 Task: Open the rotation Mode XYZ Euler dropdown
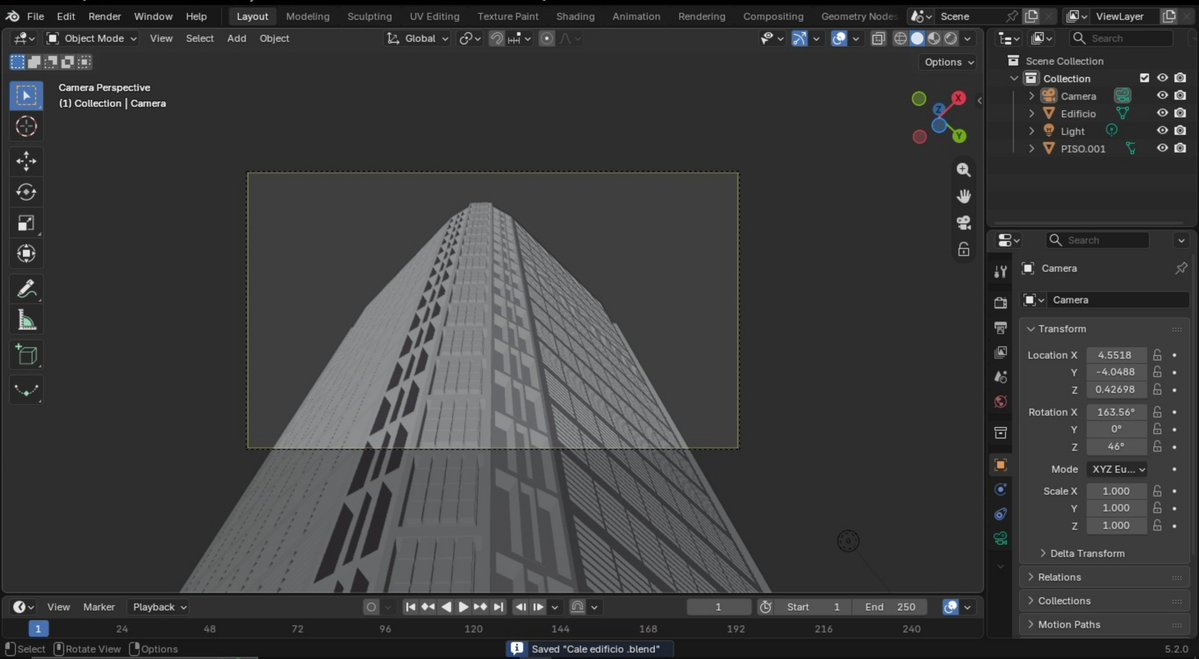click(1117, 469)
